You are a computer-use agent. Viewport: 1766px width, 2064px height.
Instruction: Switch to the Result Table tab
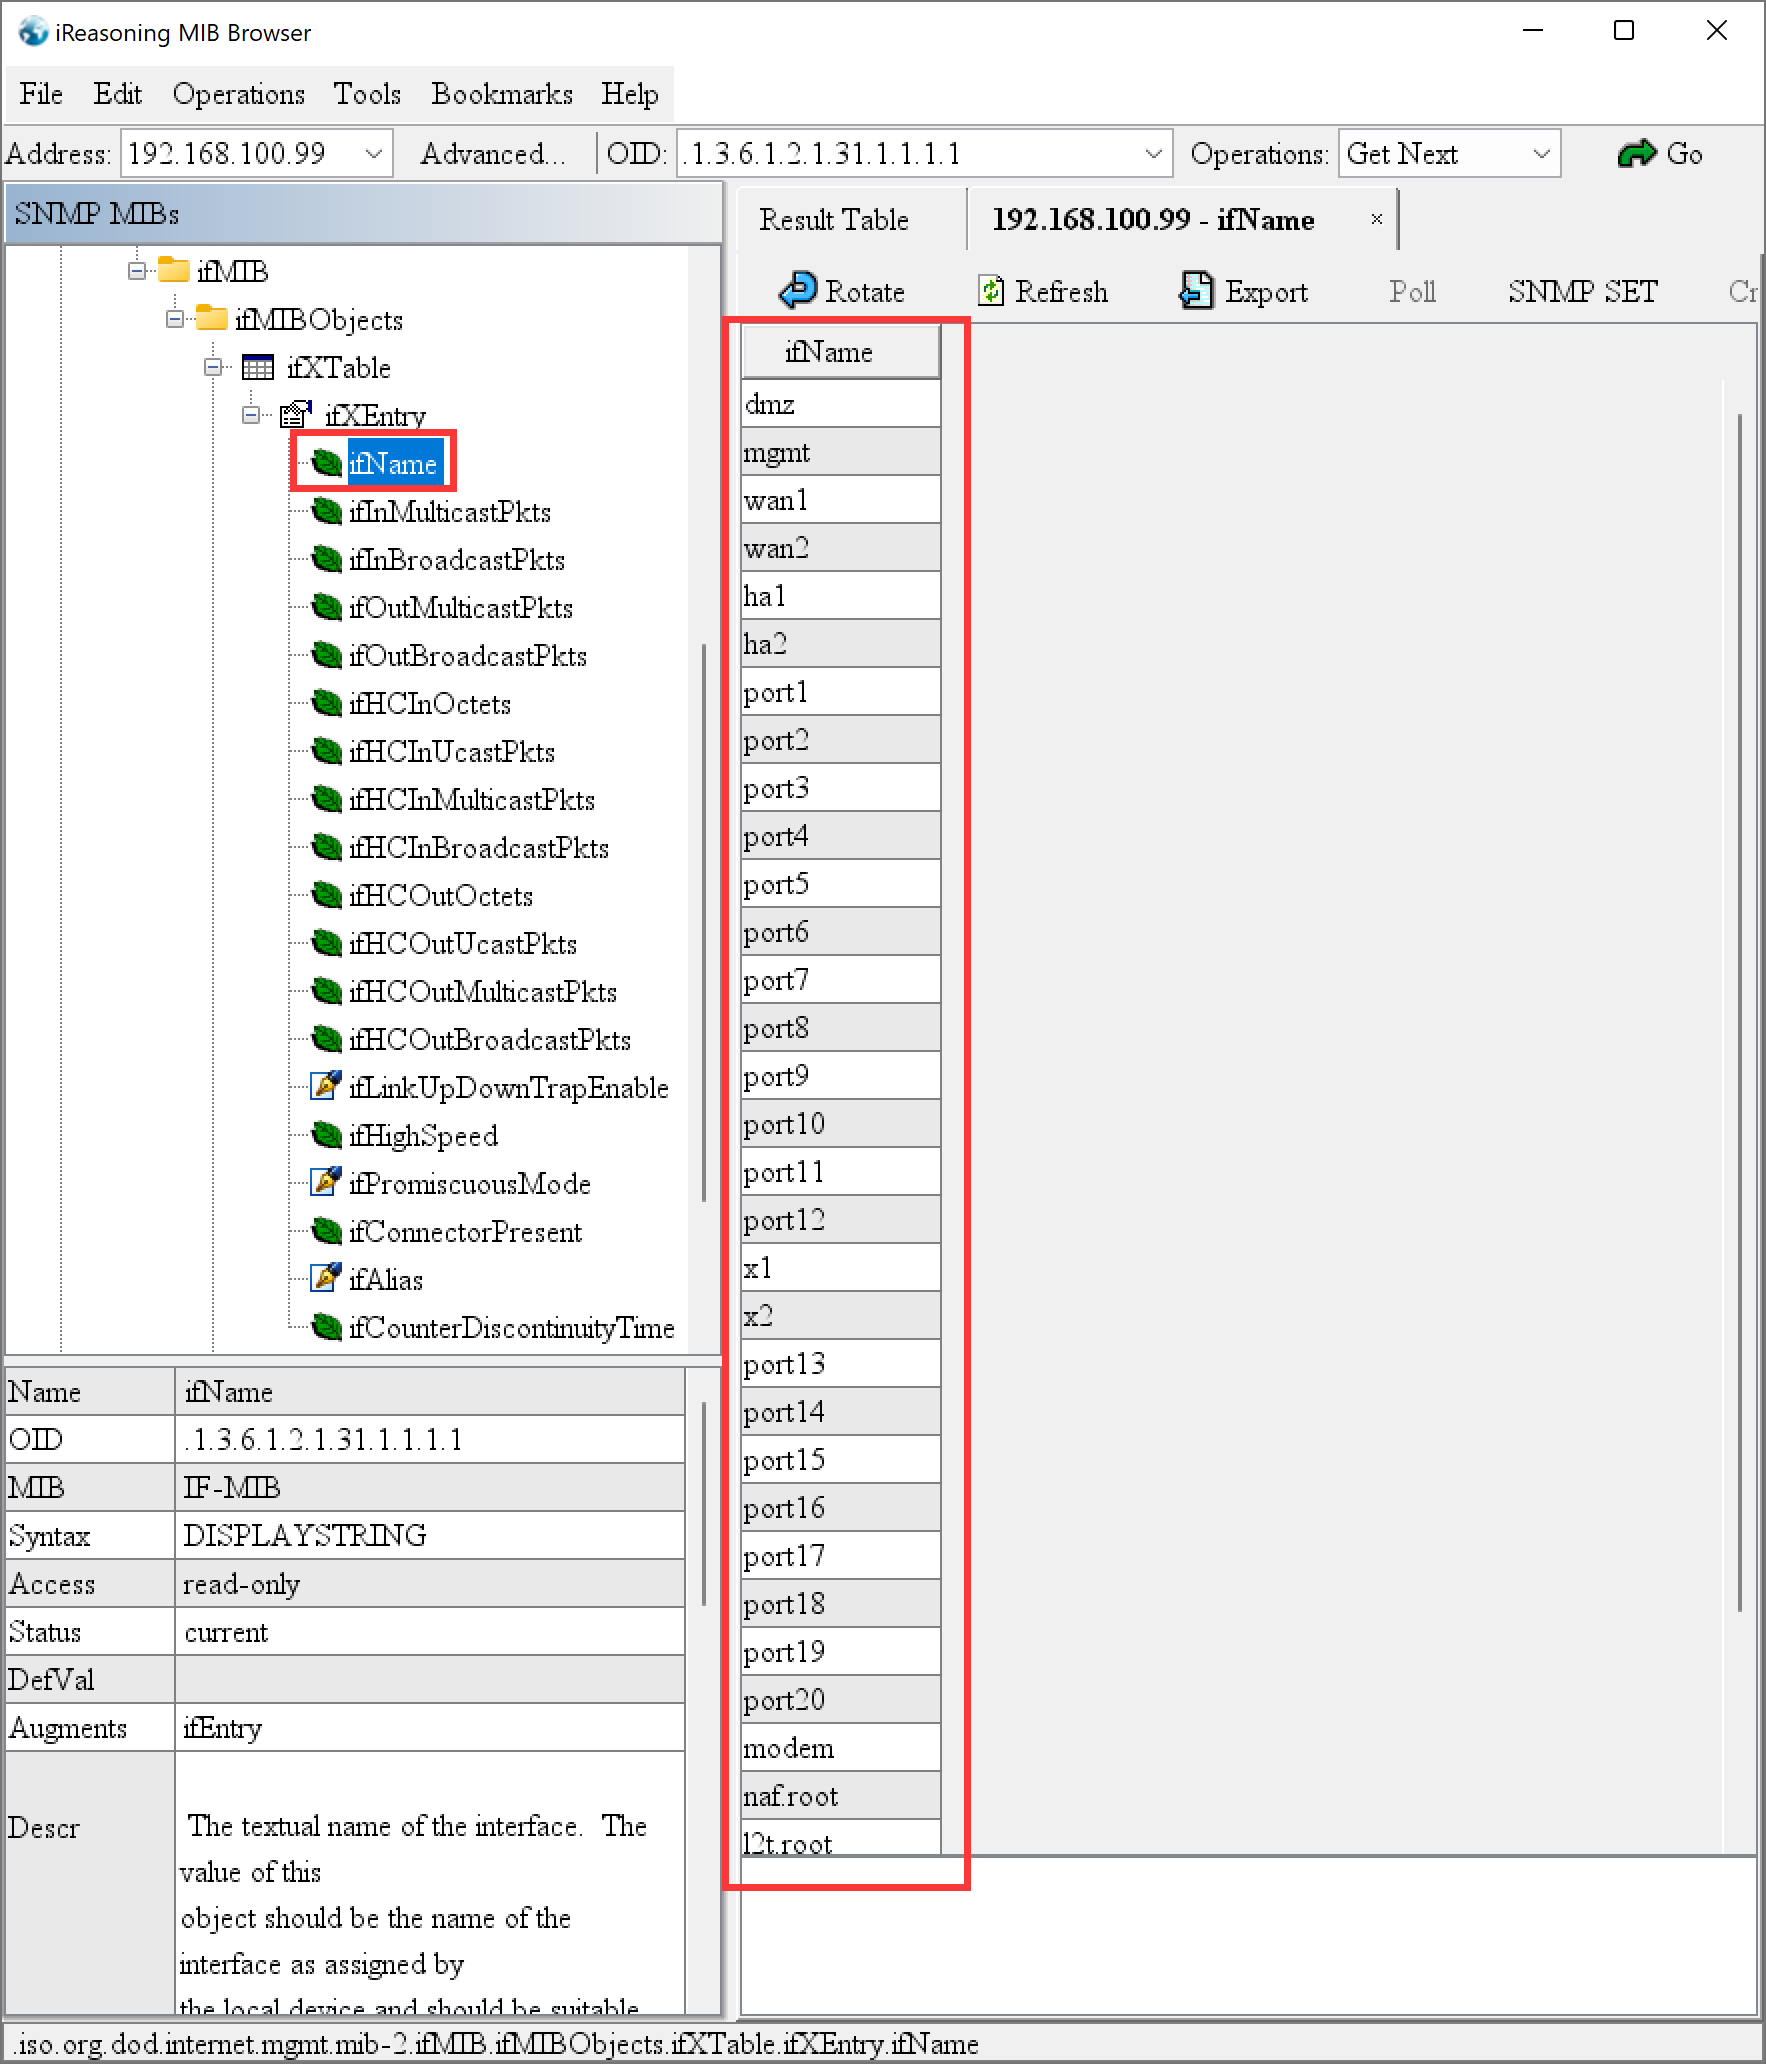(x=833, y=220)
